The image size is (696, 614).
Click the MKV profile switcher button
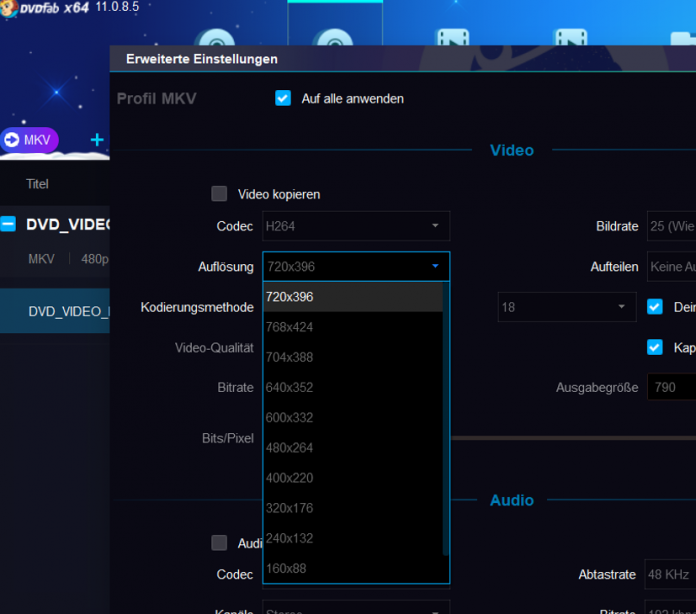(x=30, y=140)
